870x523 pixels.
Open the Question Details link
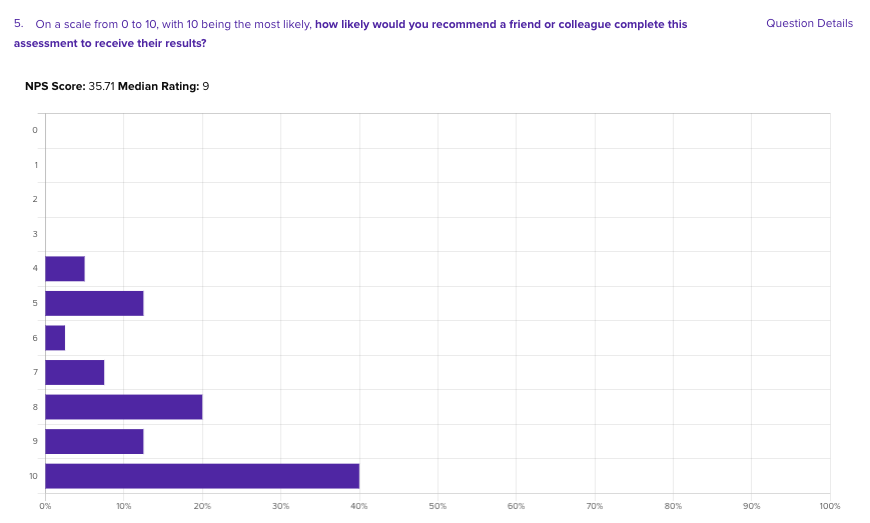[809, 23]
